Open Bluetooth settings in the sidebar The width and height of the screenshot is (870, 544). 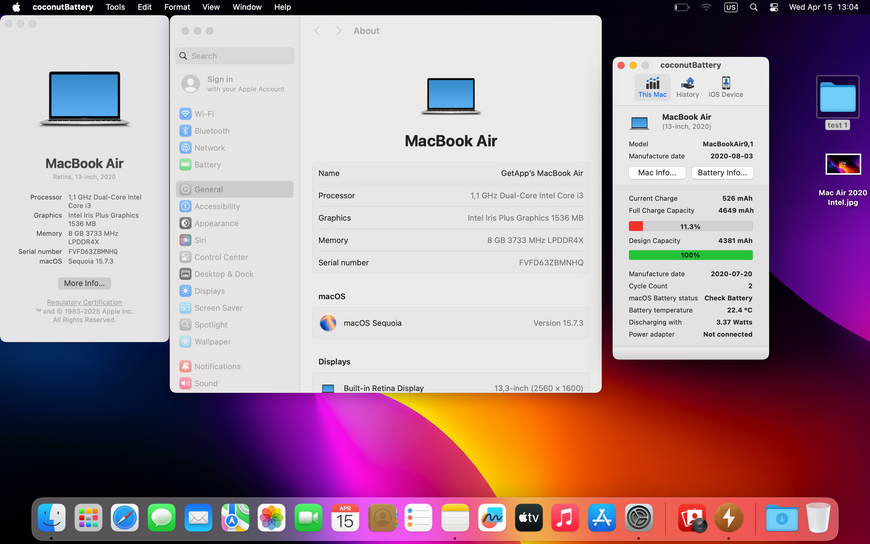click(235, 131)
